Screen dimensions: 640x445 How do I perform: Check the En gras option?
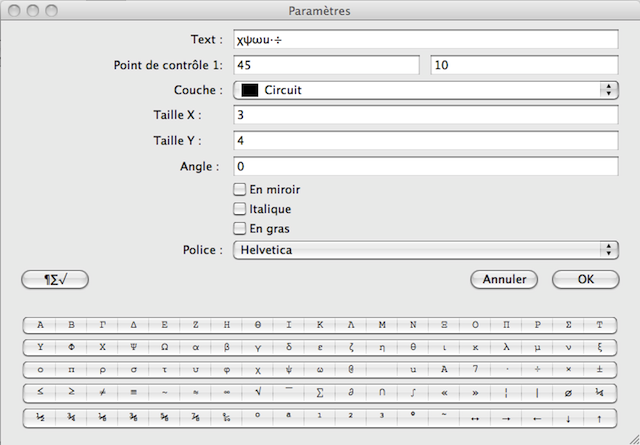coord(240,229)
